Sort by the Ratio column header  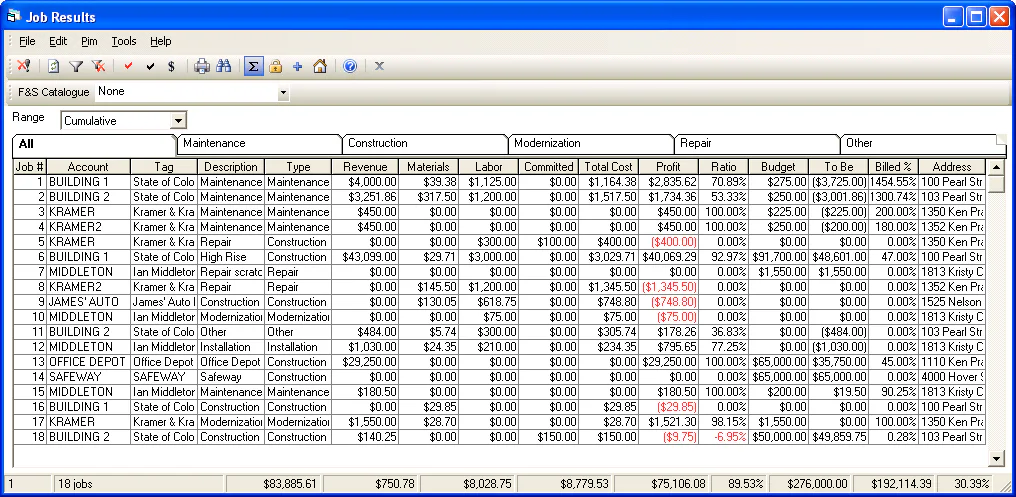[x=724, y=167]
